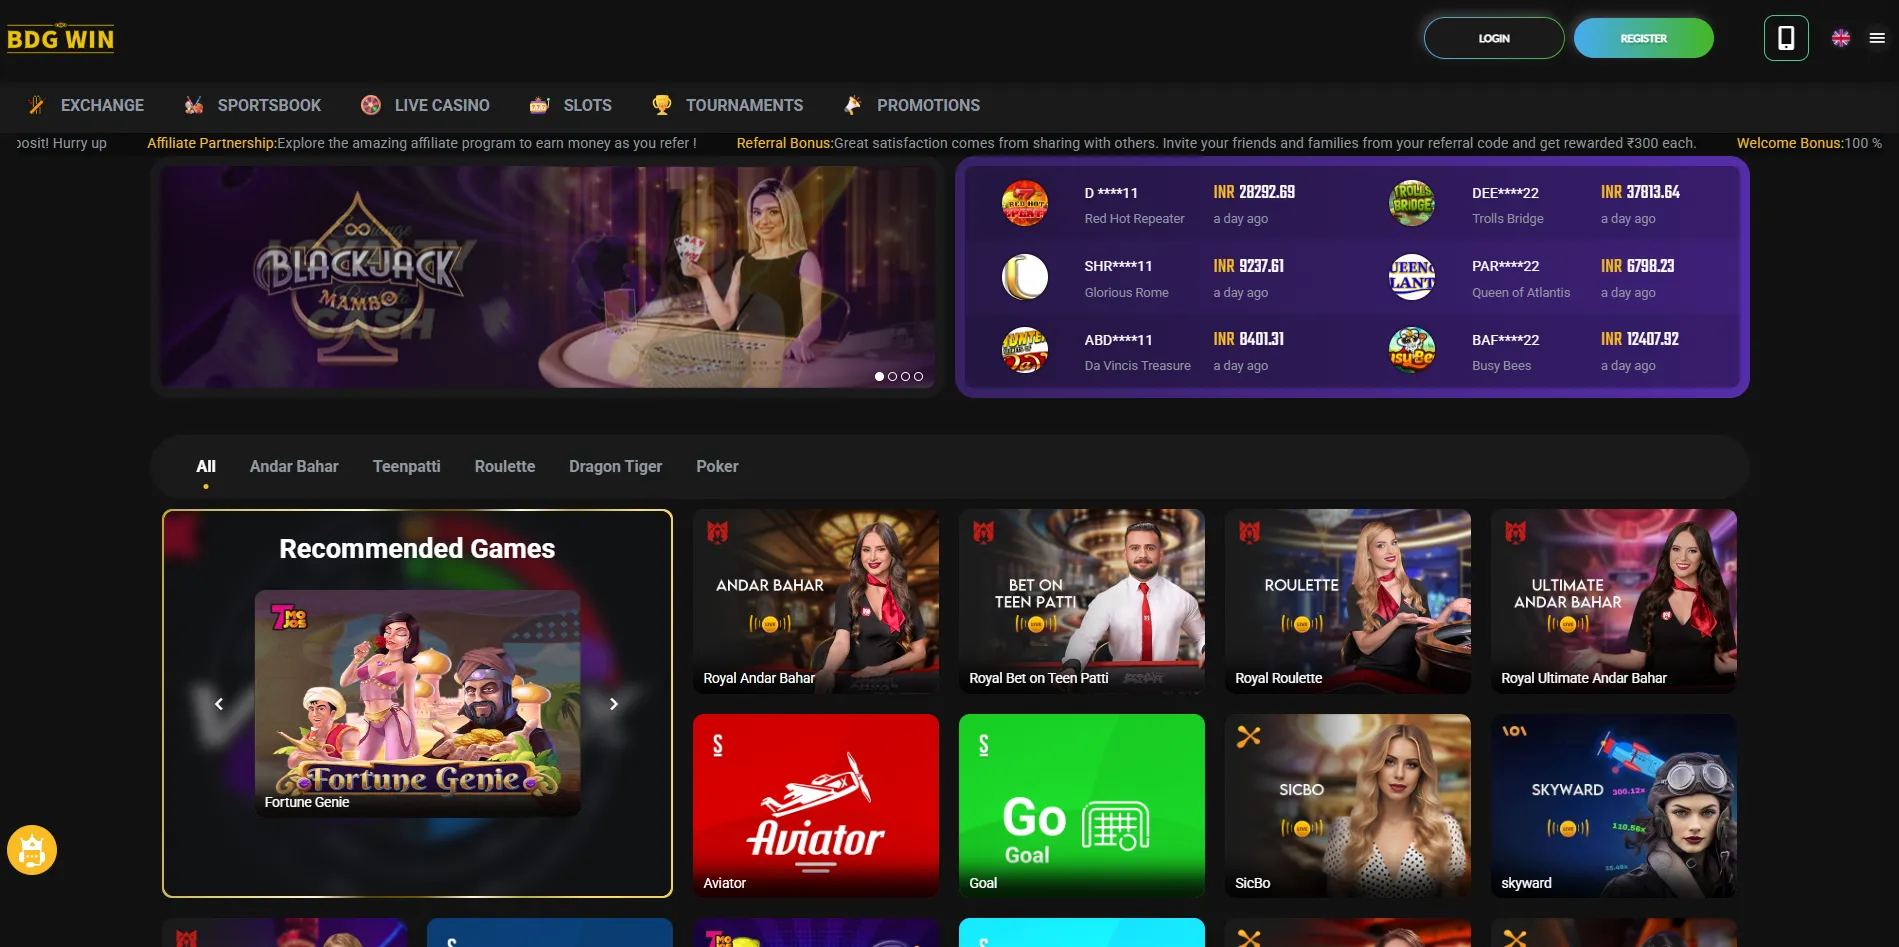The height and width of the screenshot is (947, 1899).
Task: Open the Royal Bet on Teen Patti game
Action: (x=1082, y=601)
